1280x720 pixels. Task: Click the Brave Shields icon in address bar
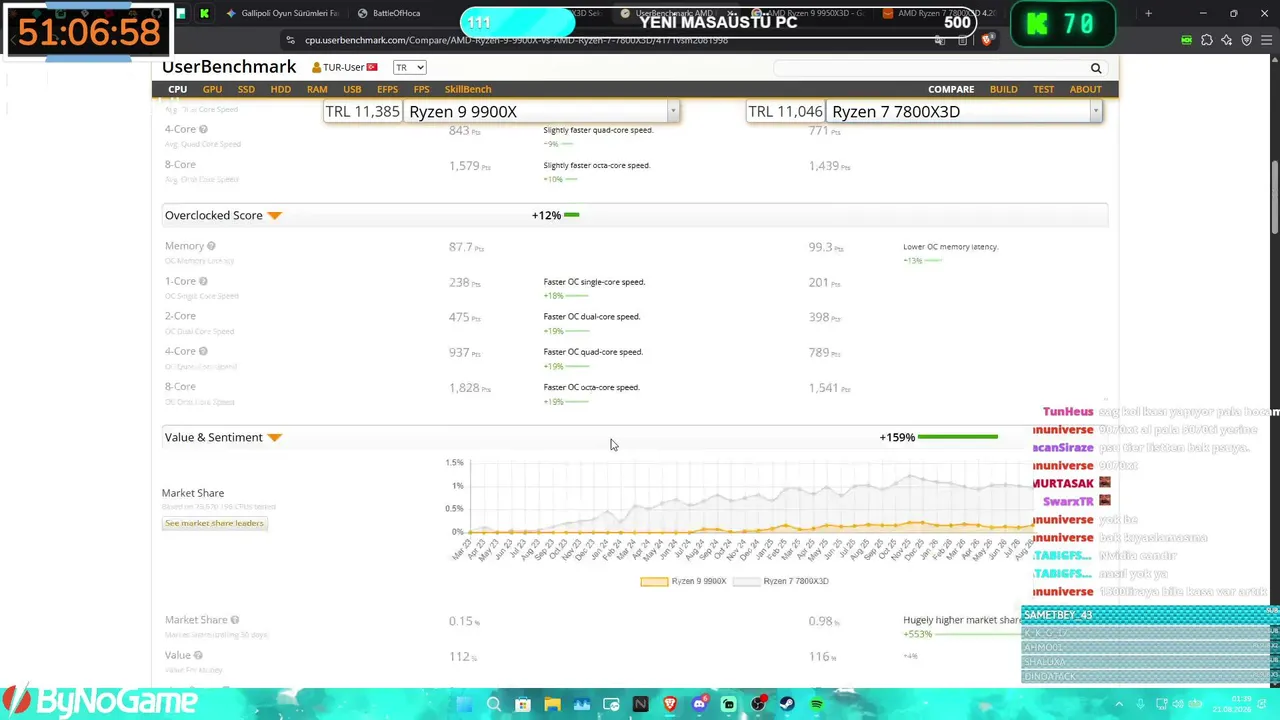pos(987,40)
